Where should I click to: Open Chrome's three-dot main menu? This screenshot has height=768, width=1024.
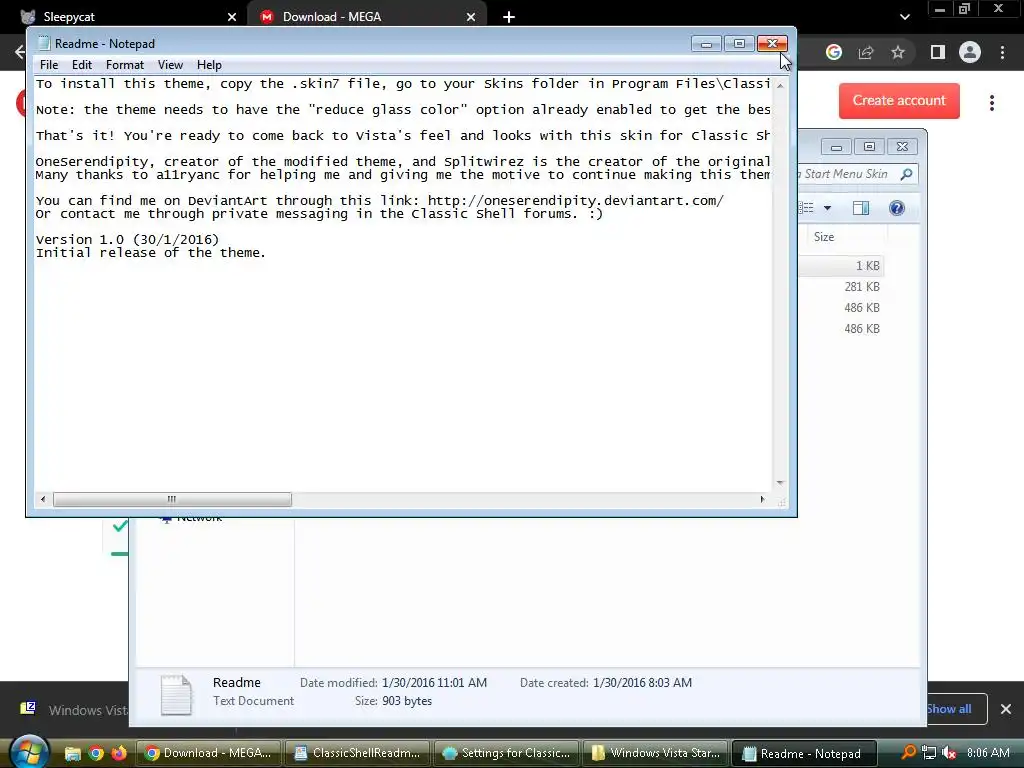(x=1002, y=52)
